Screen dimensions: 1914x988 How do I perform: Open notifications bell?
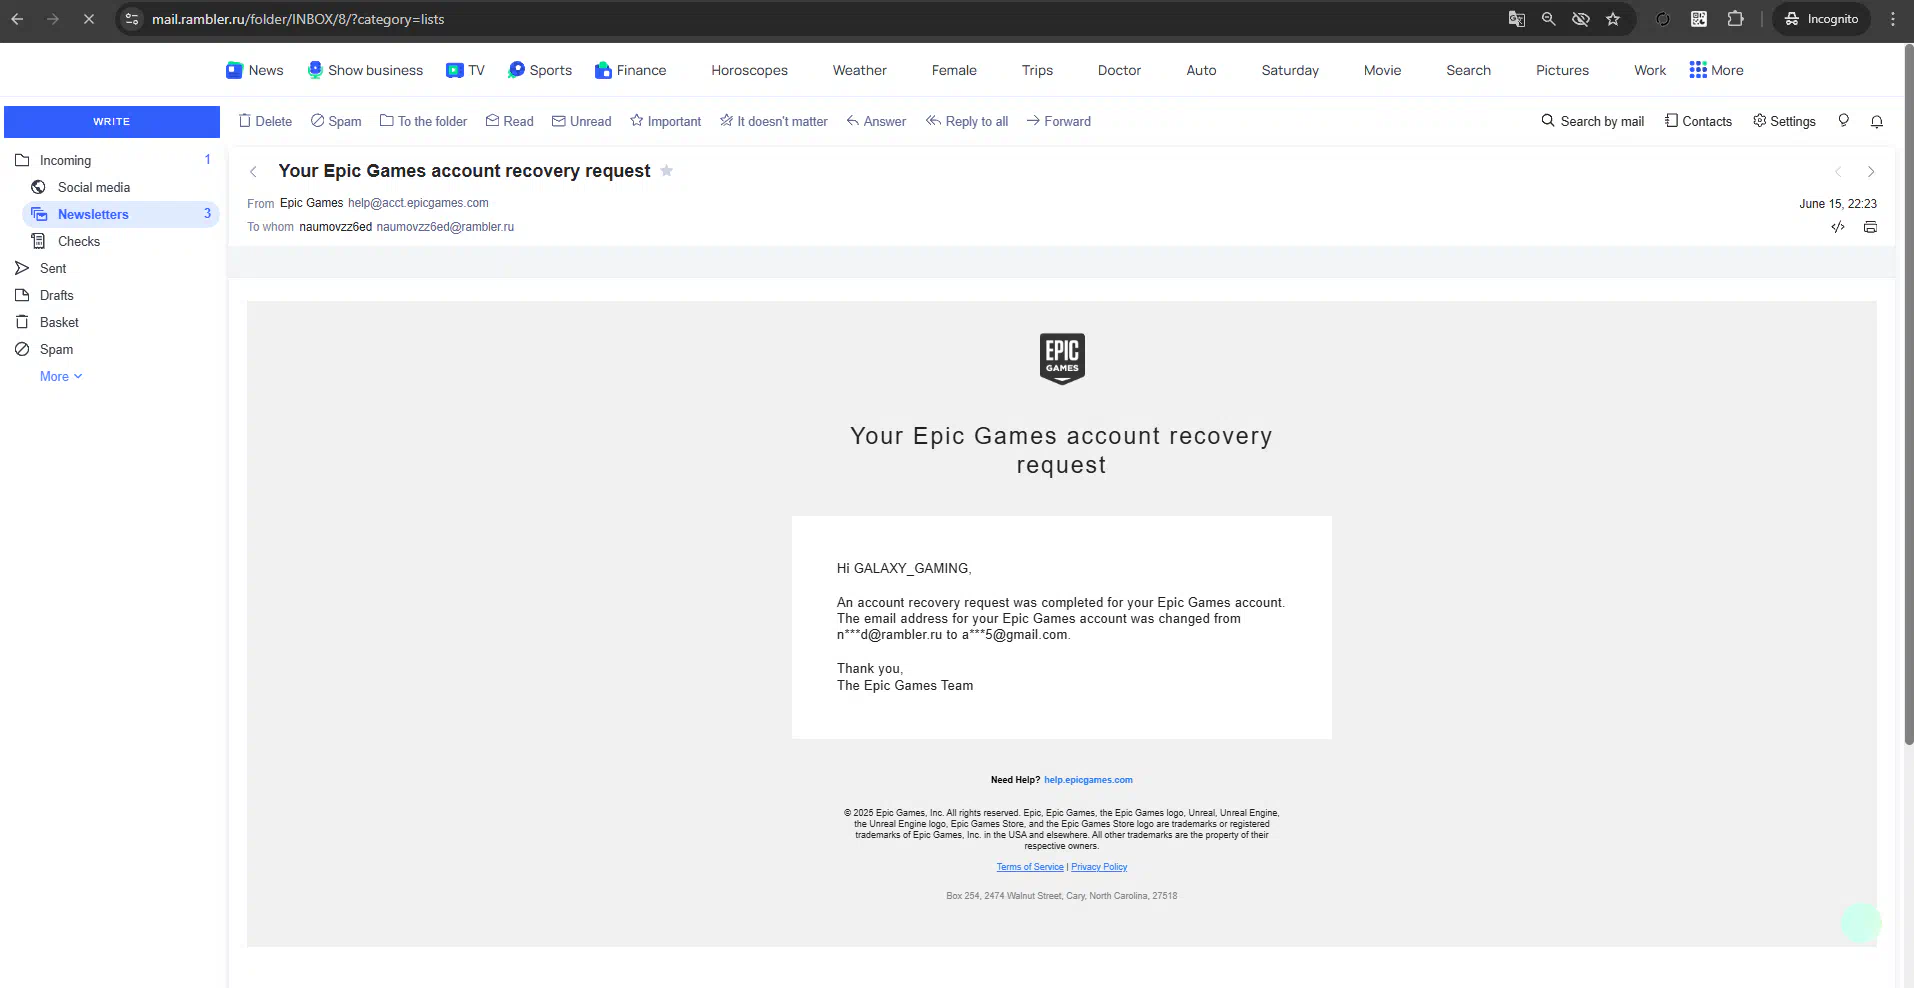[x=1877, y=121]
